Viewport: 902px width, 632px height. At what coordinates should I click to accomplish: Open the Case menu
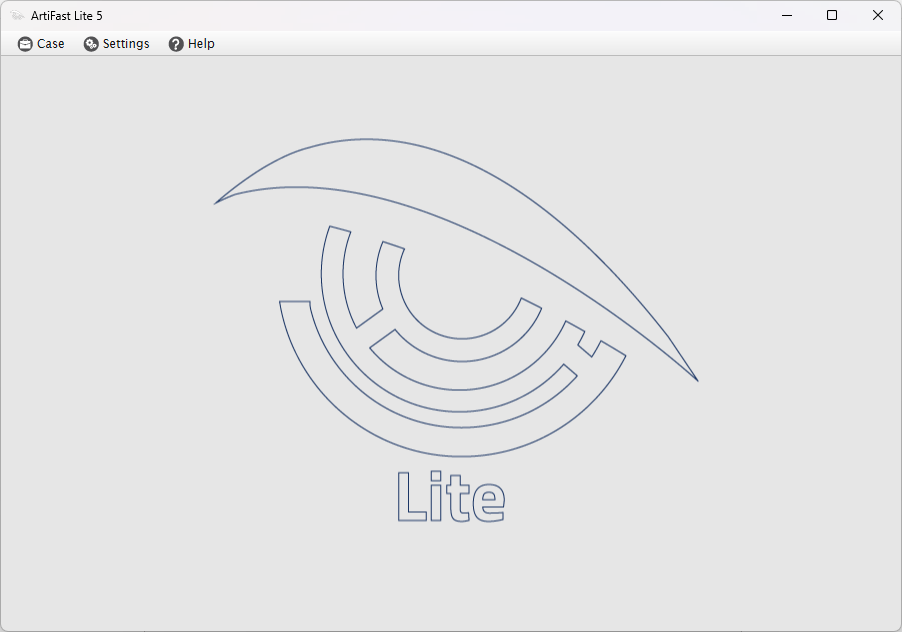pos(41,44)
